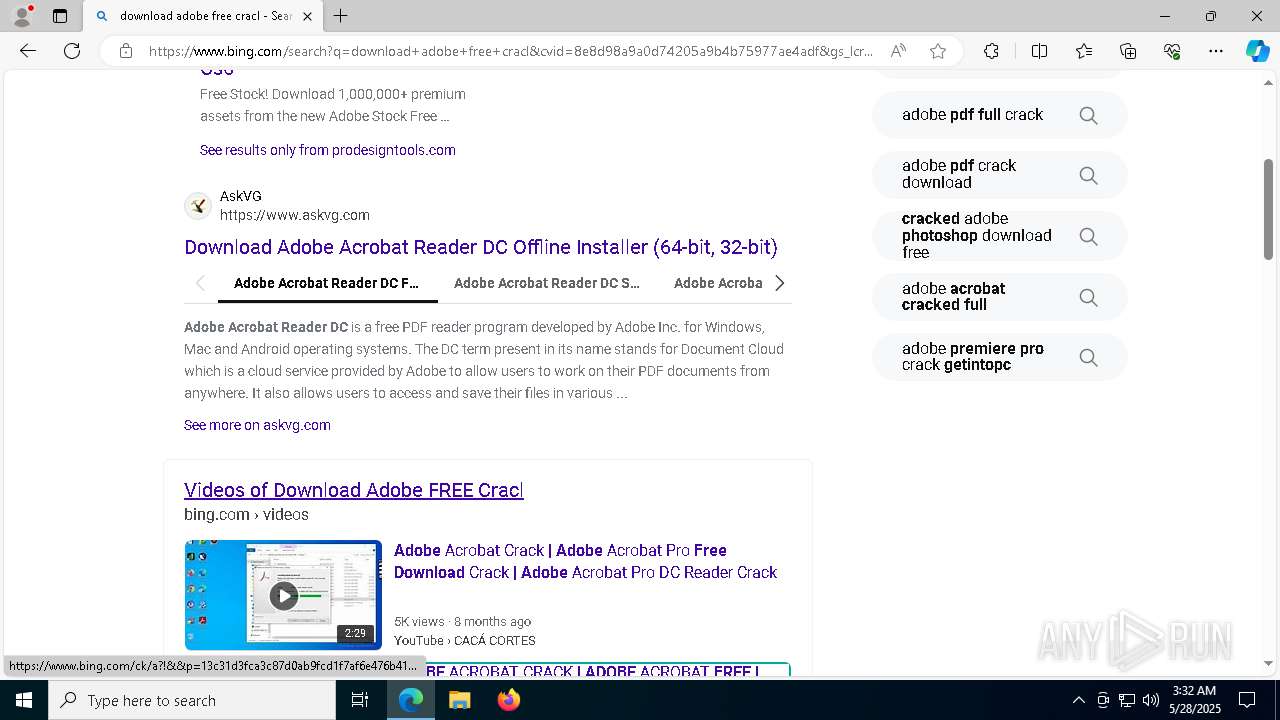This screenshot has width=1280, height=720.
Task: Click the taskbar clock showing 3:32 AM
Action: click(x=1194, y=700)
